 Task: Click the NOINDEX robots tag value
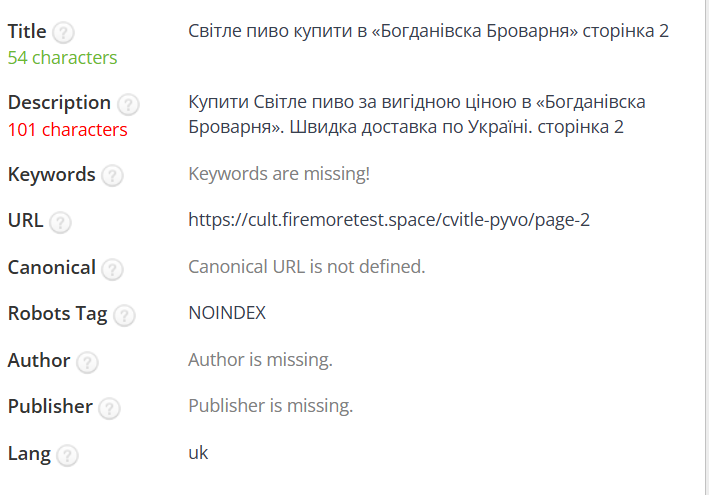click(x=227, y=313)
